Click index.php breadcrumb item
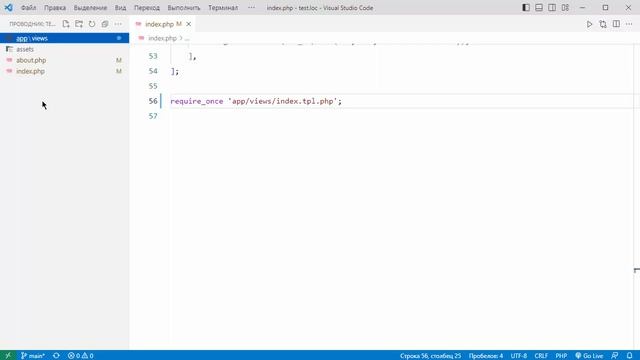The image size is (640, 360). click(162, 38)
